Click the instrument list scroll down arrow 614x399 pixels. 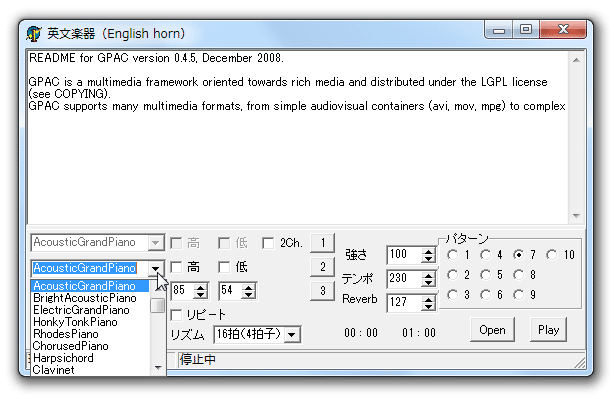[158, 368]
